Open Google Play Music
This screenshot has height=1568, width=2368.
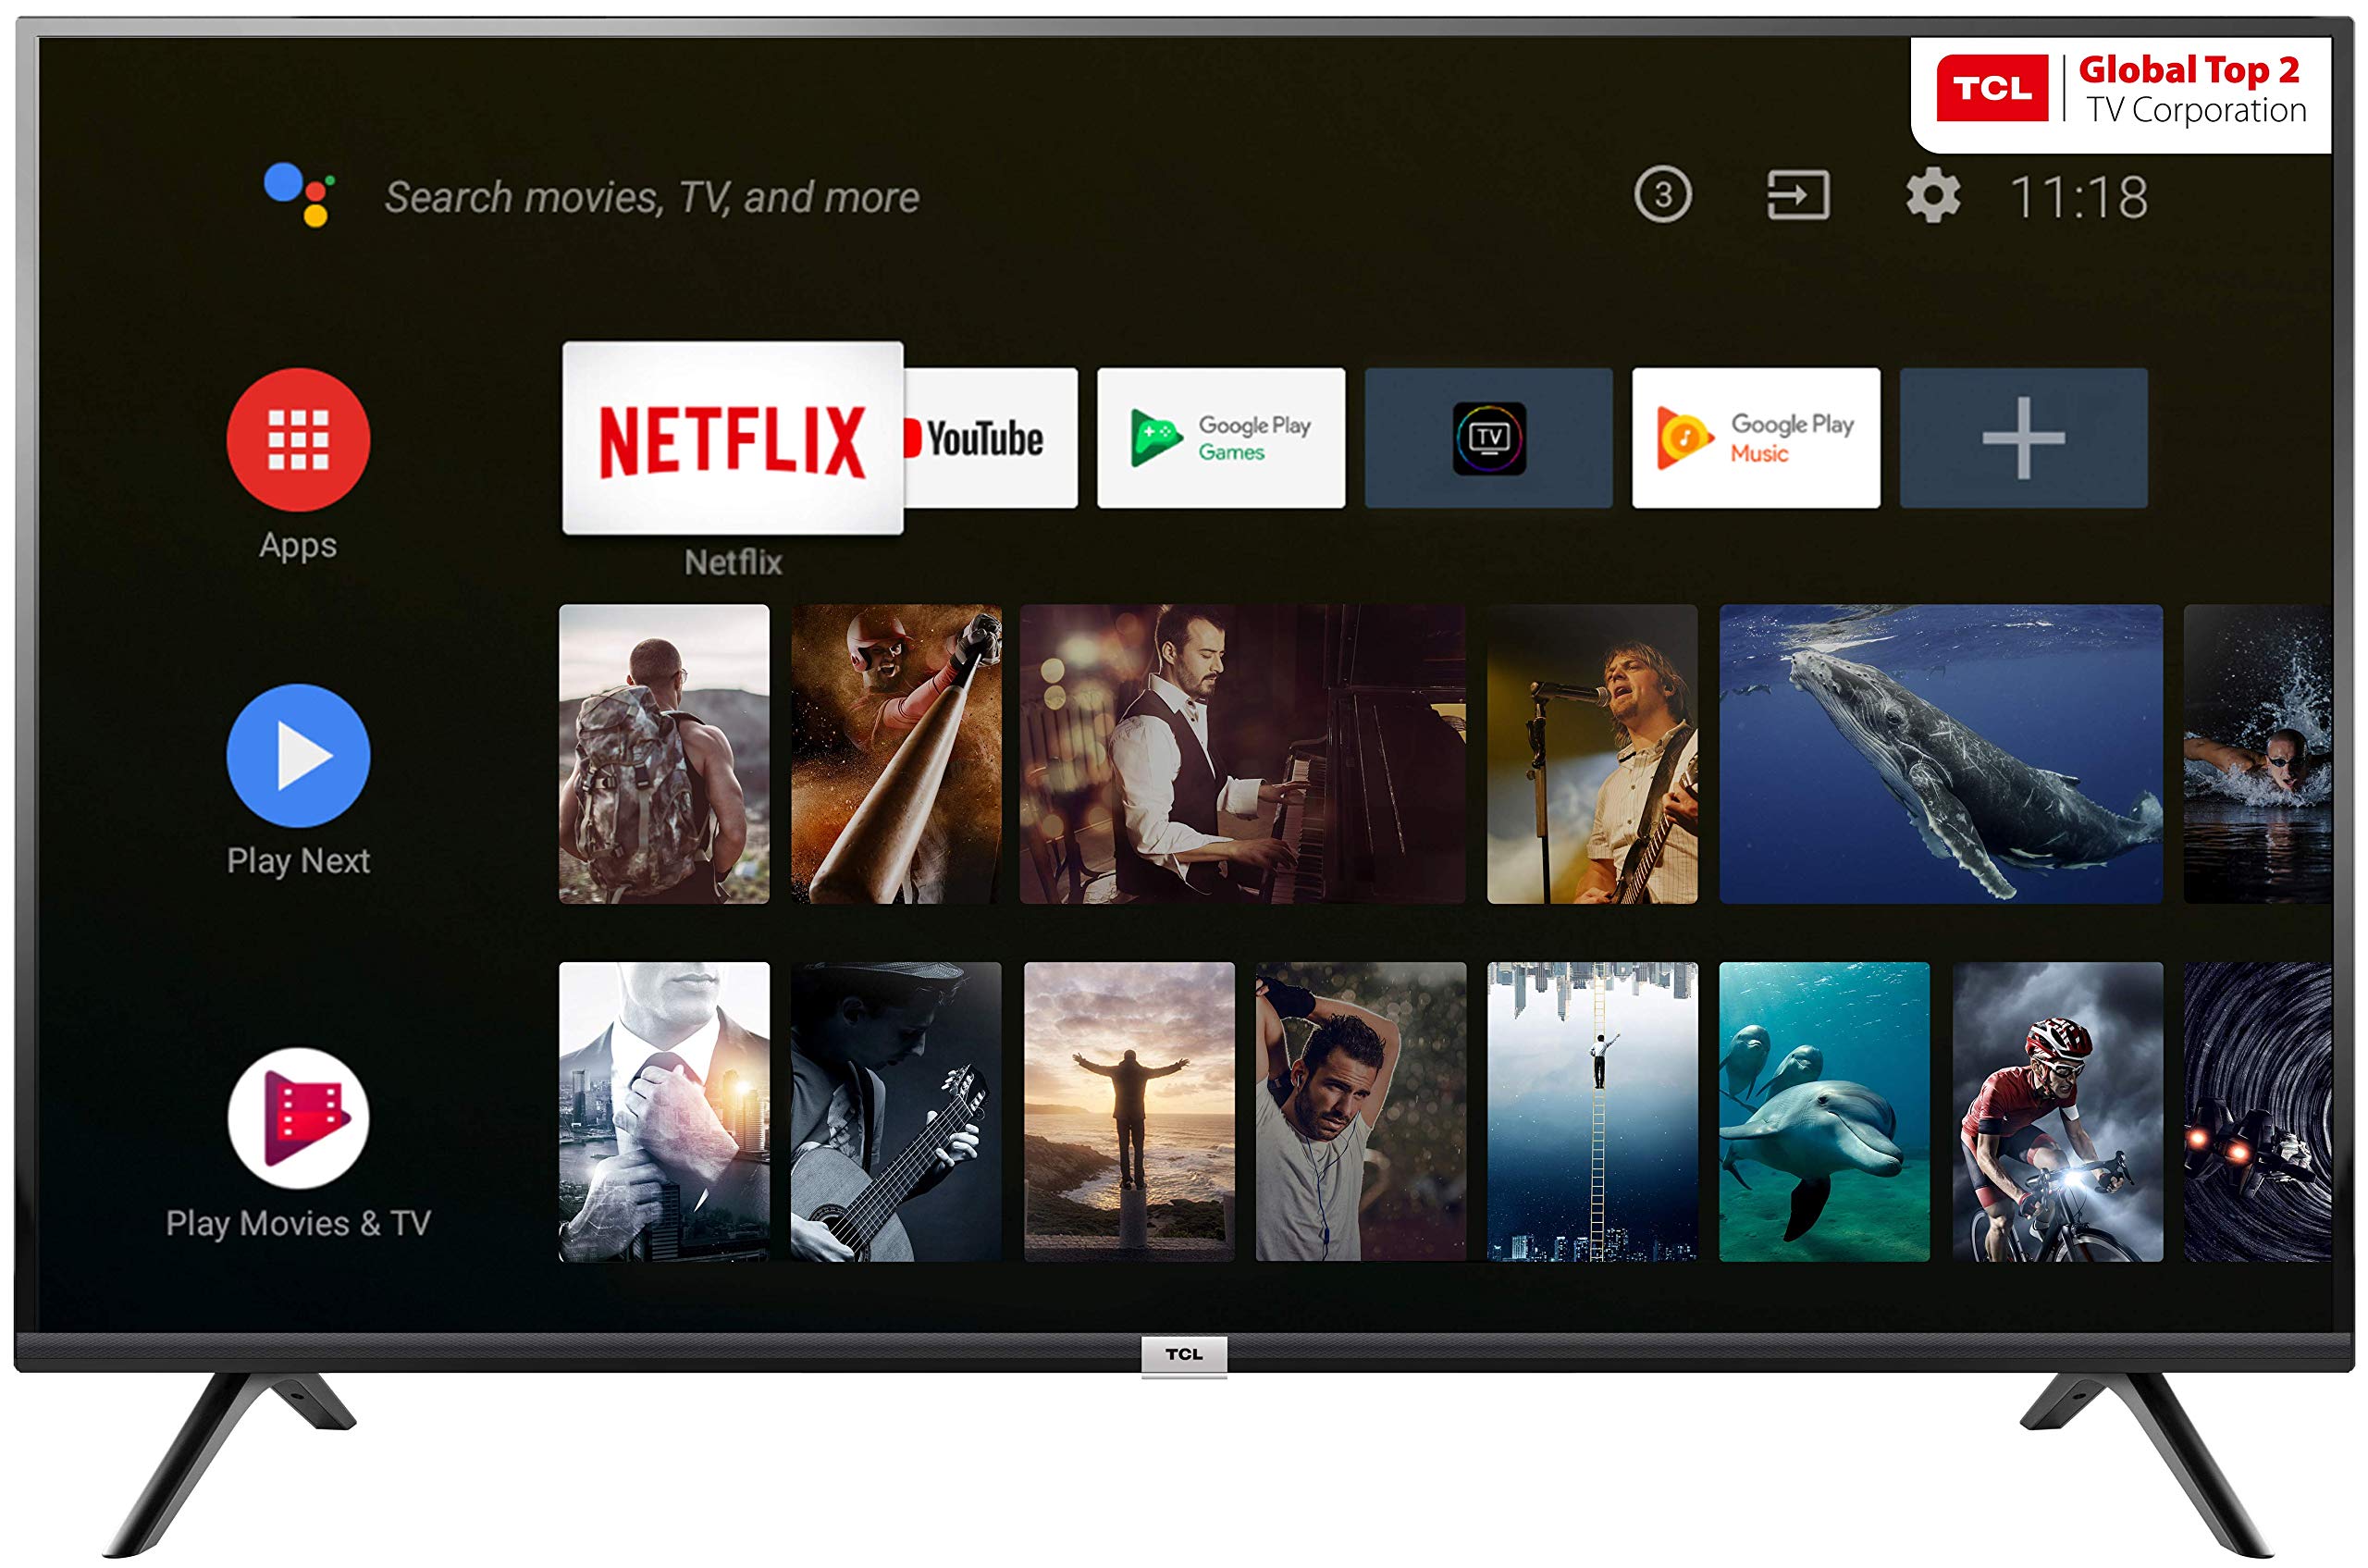1755,440
